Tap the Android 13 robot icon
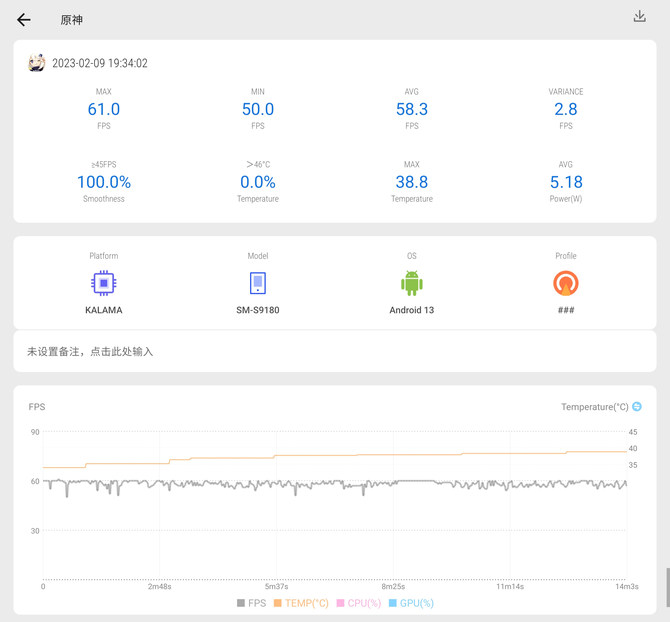 click(x=411, y=283)
